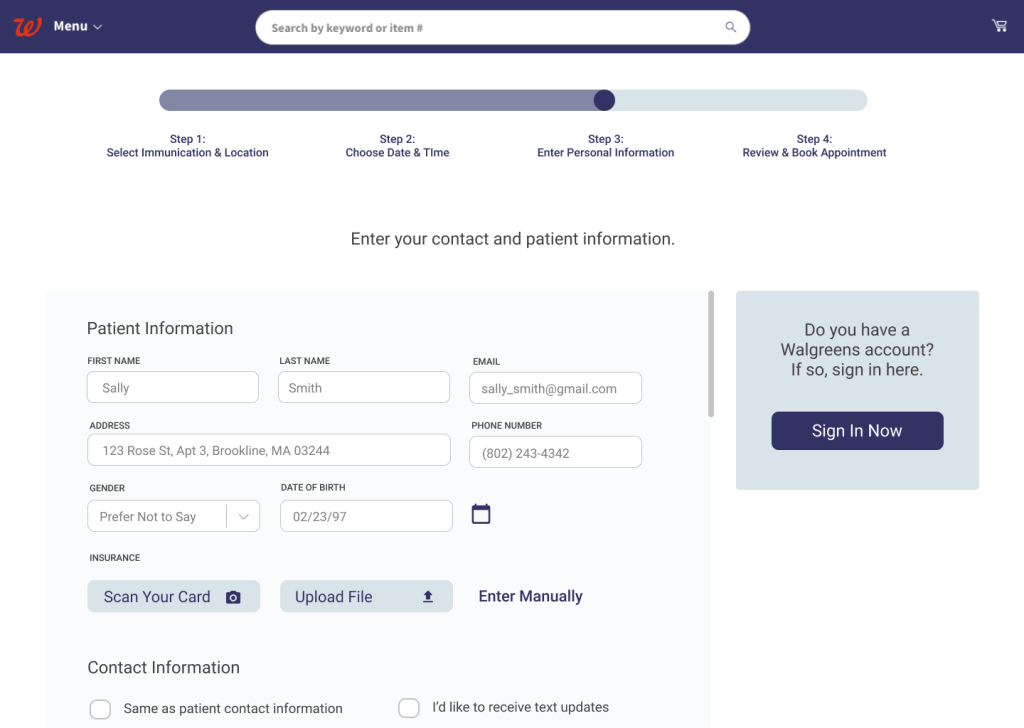Image resolution: width=1024 pixels, height=728 pixels.
Task: Click the form's vertical scrollbar
Action: (x=711, y=354)
